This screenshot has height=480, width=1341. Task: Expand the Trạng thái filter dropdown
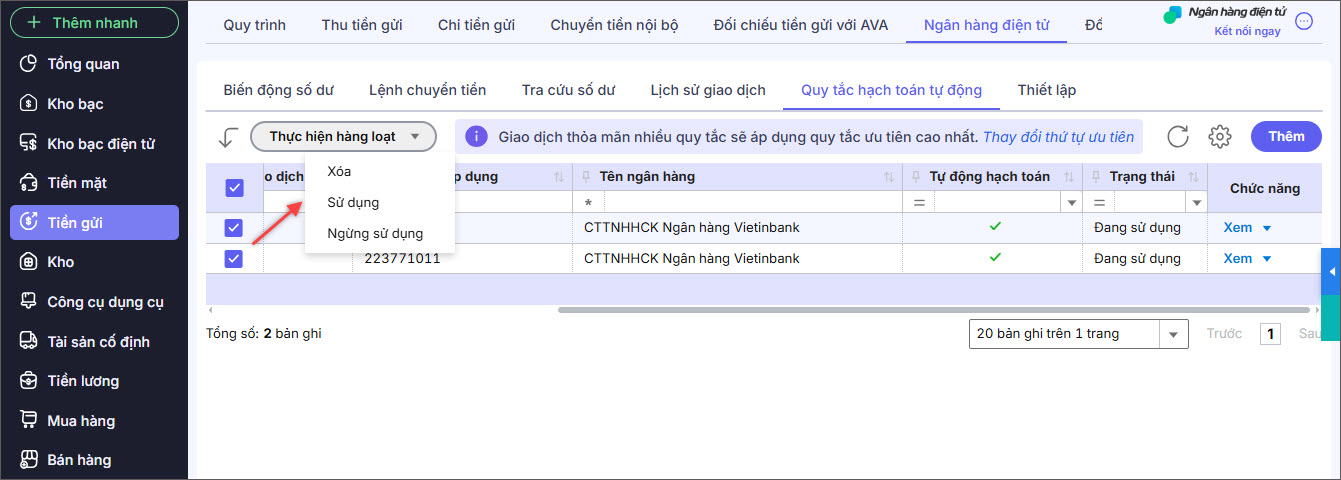1197,203
